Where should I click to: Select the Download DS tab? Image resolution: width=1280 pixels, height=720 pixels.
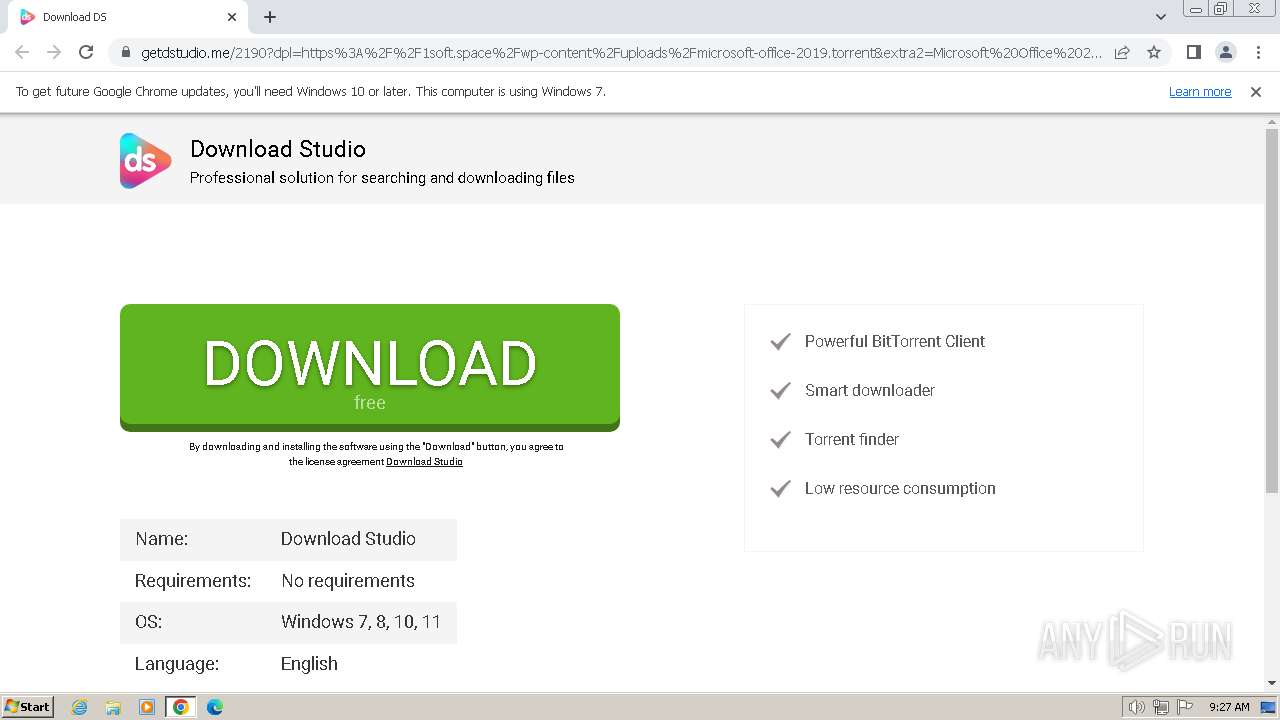tap(128, 17)
